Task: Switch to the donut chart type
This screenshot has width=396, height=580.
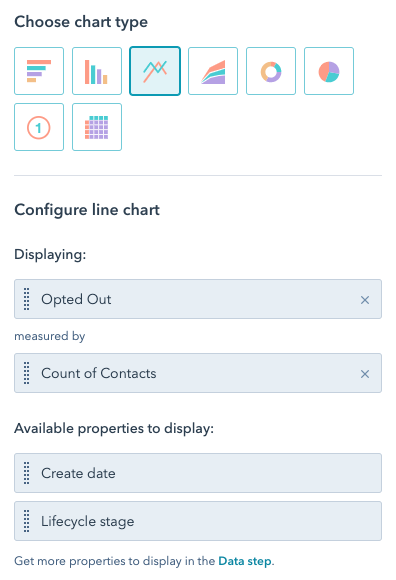Action: [271, 71]
